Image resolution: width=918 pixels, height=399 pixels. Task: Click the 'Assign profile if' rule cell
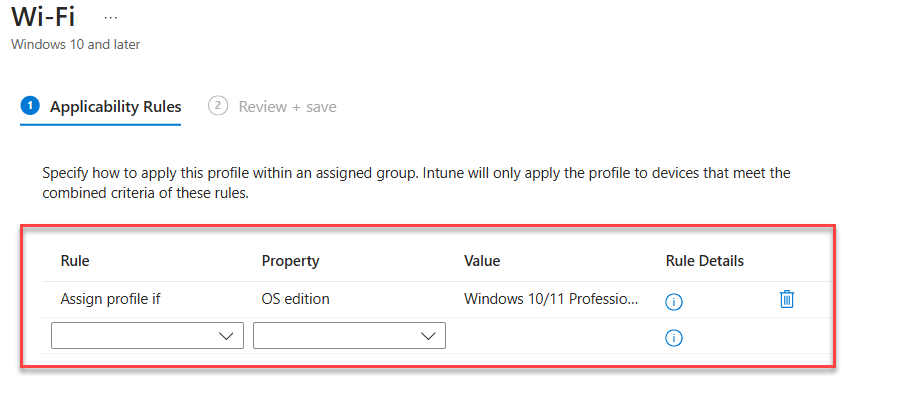point(110,299)
